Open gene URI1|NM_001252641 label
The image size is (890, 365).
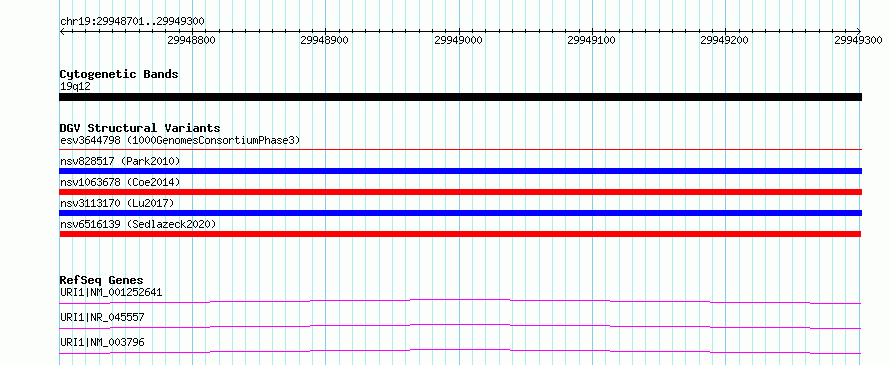(x=111, y=292)
